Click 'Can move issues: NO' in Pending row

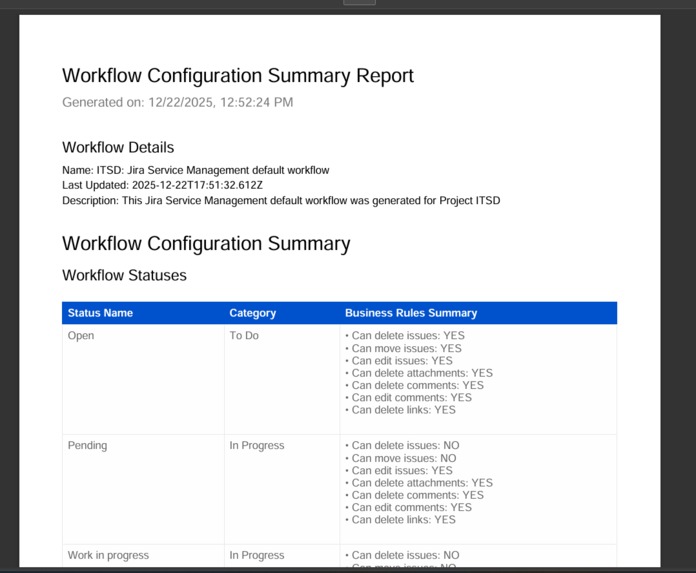coord(400,458)
